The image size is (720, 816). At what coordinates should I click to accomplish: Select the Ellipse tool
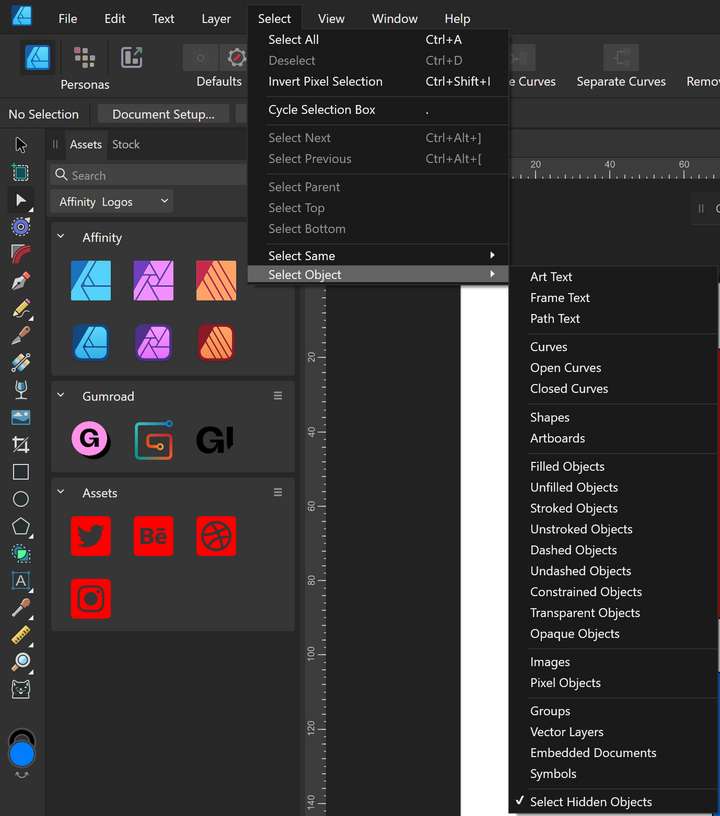(21, 499)
